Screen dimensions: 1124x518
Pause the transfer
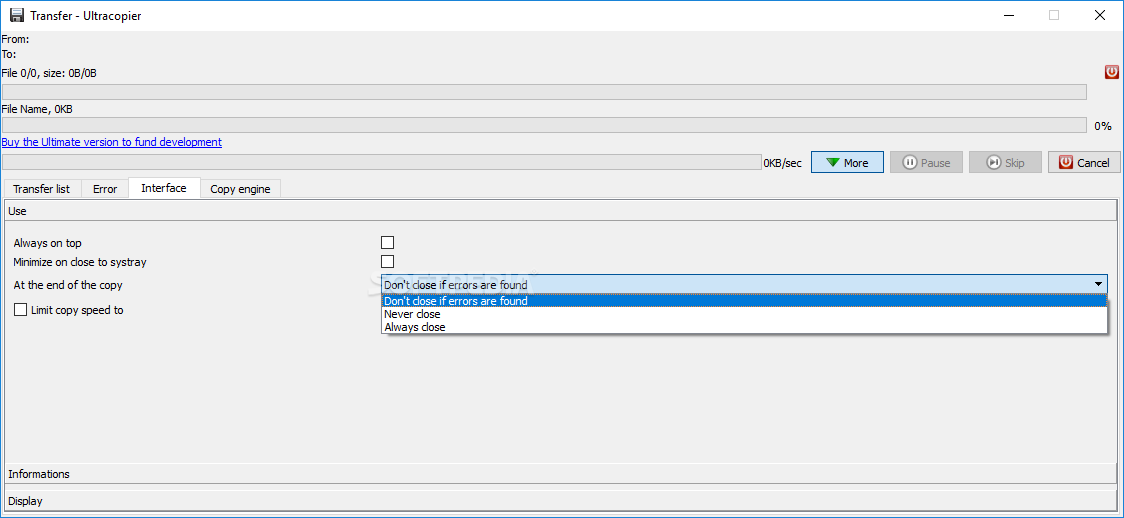tap(926, 163)
